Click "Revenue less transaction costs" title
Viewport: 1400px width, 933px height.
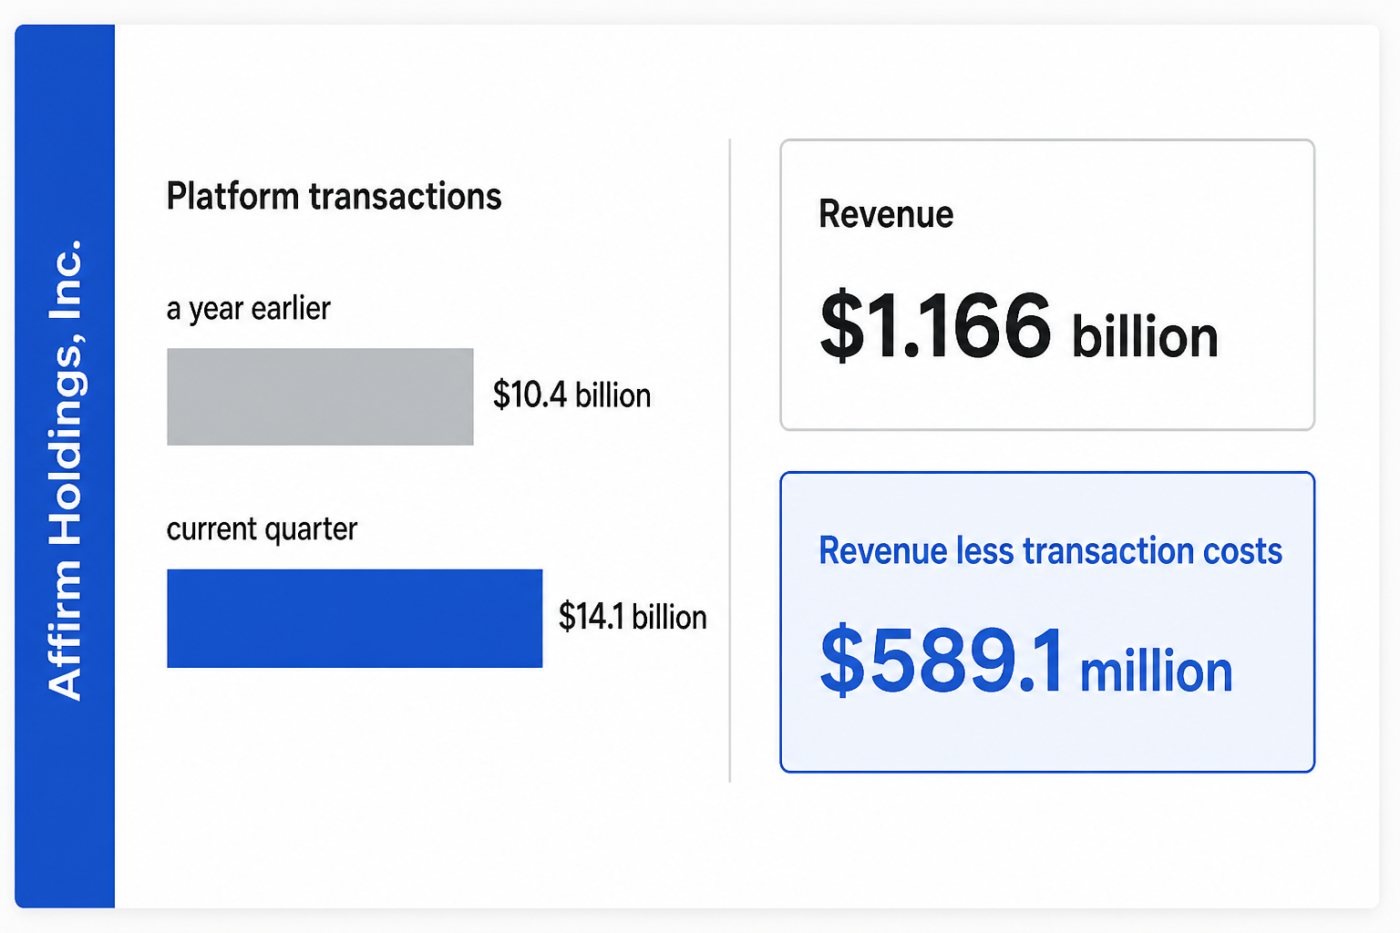pos(1050,551)
